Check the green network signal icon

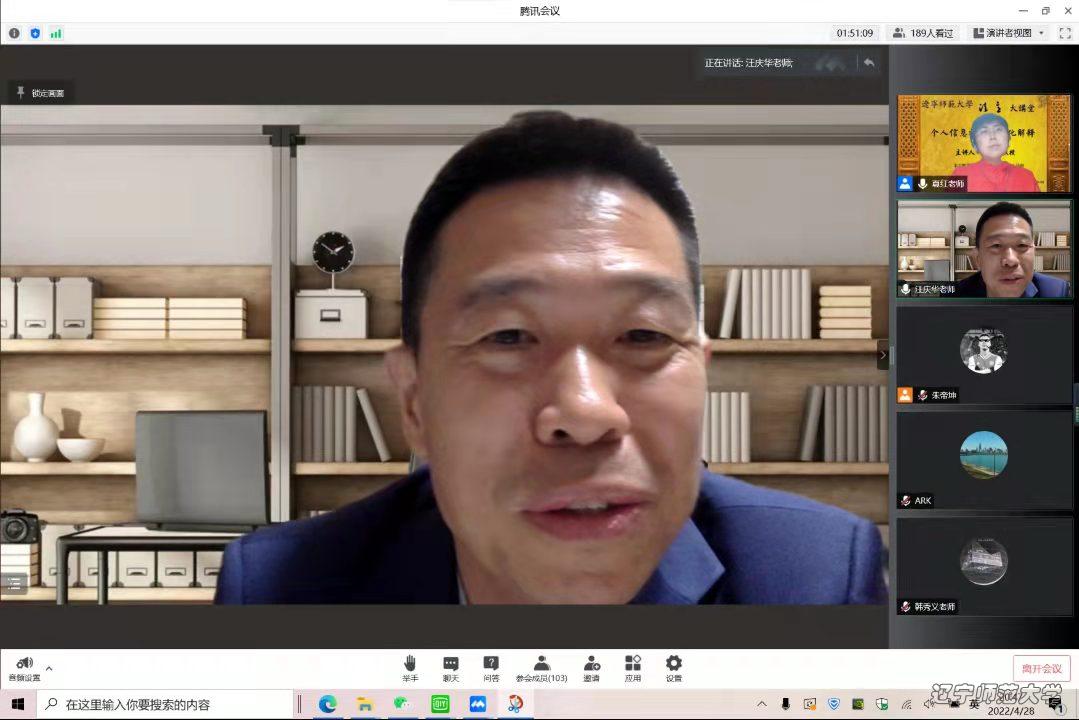coord(56,33)
